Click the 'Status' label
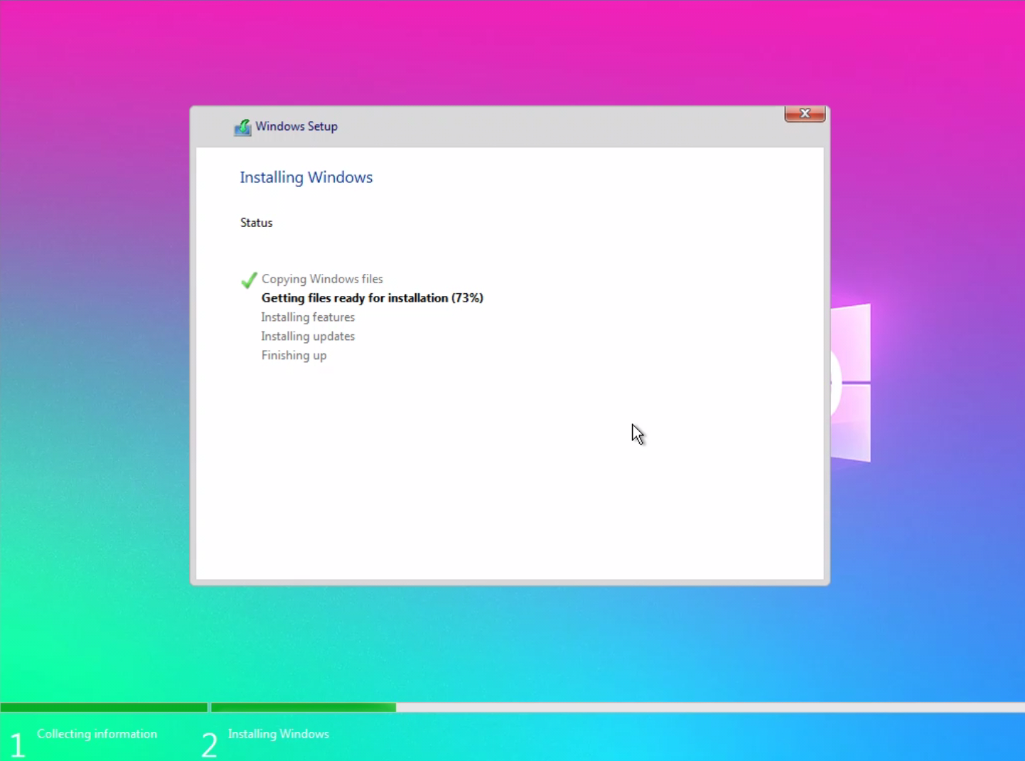Screen dimensions: 1025x761 click(x=256, y=223)
